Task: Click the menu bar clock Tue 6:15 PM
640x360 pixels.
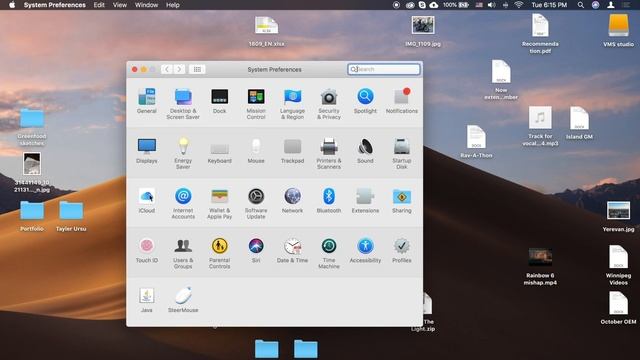Action: click(549, 5)
